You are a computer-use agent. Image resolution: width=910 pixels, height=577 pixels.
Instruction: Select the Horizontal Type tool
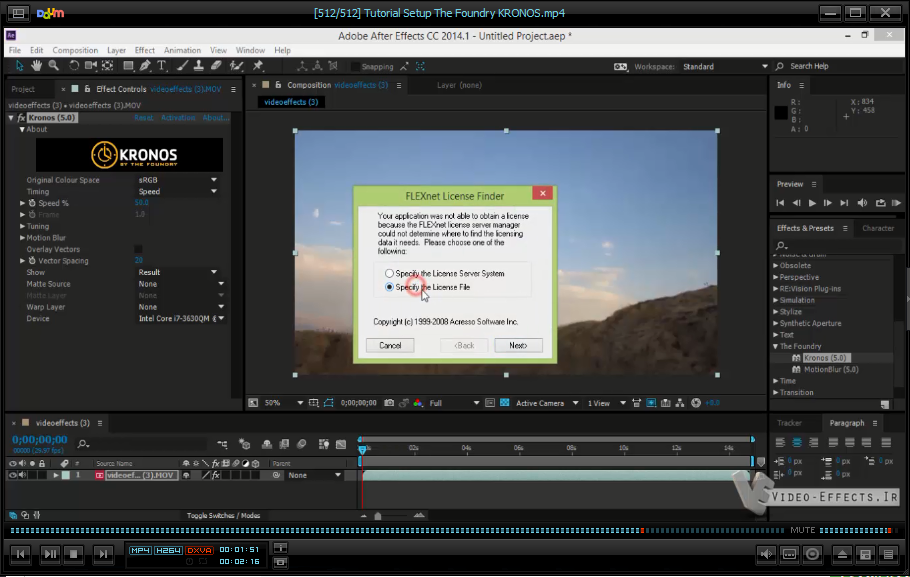[162, 66]
